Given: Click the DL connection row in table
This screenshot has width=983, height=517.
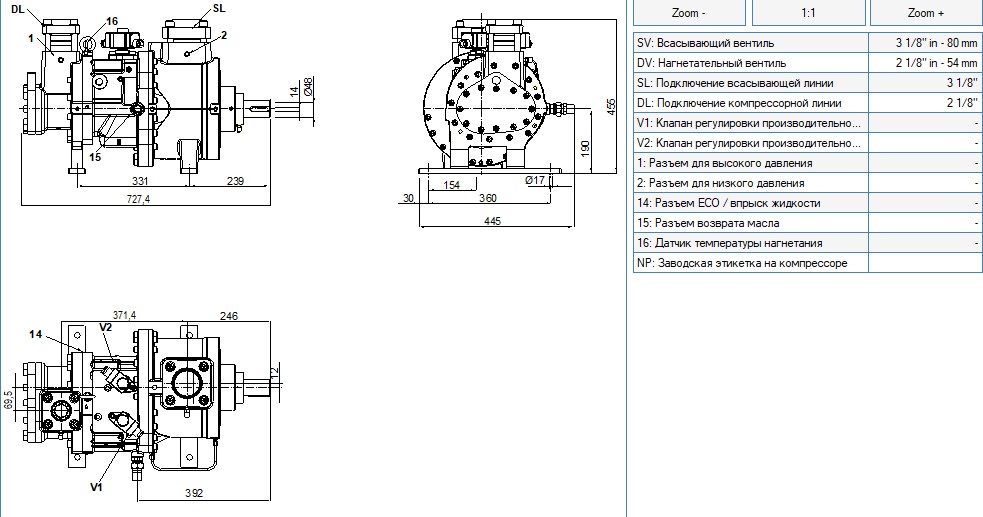Looking at the screenshot, I should (x=807, y=103).
